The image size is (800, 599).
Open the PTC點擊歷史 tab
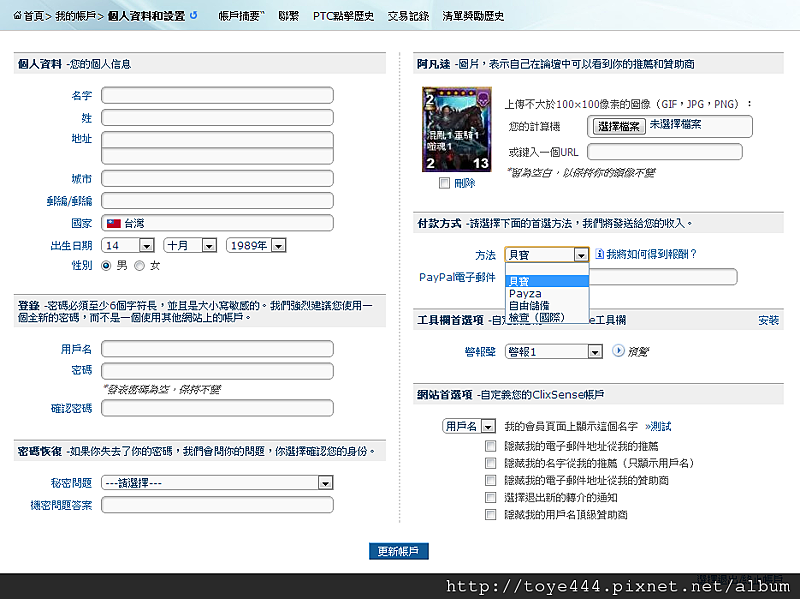click(343, 16)
